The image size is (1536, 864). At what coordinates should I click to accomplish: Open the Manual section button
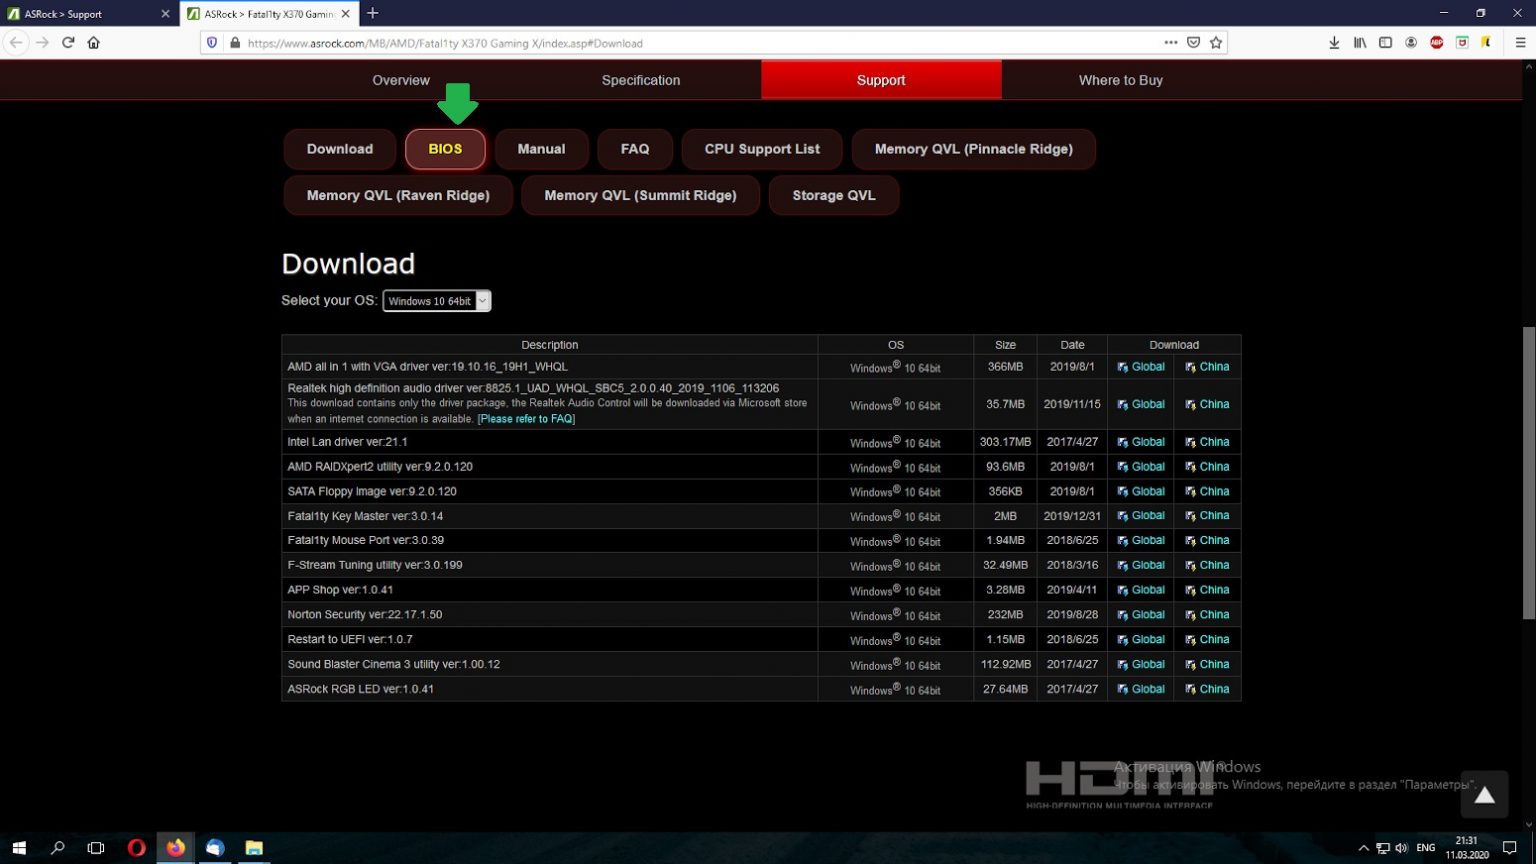541,149
